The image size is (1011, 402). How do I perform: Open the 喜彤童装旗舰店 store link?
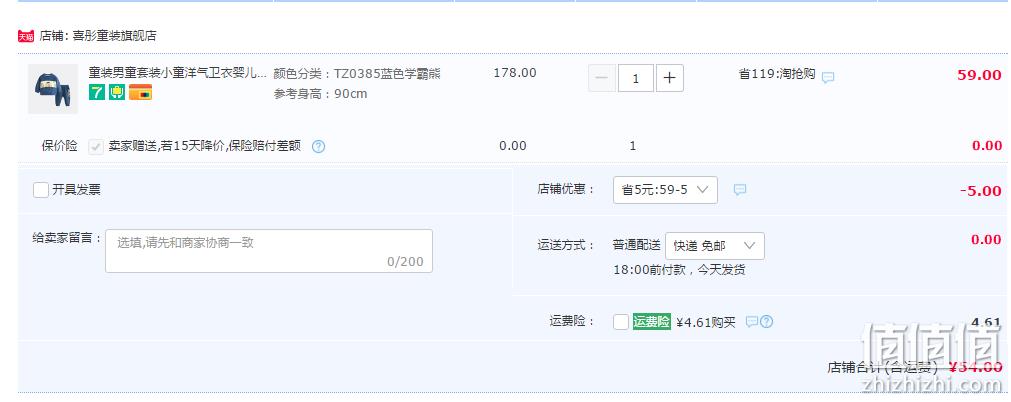click(114, 36)
